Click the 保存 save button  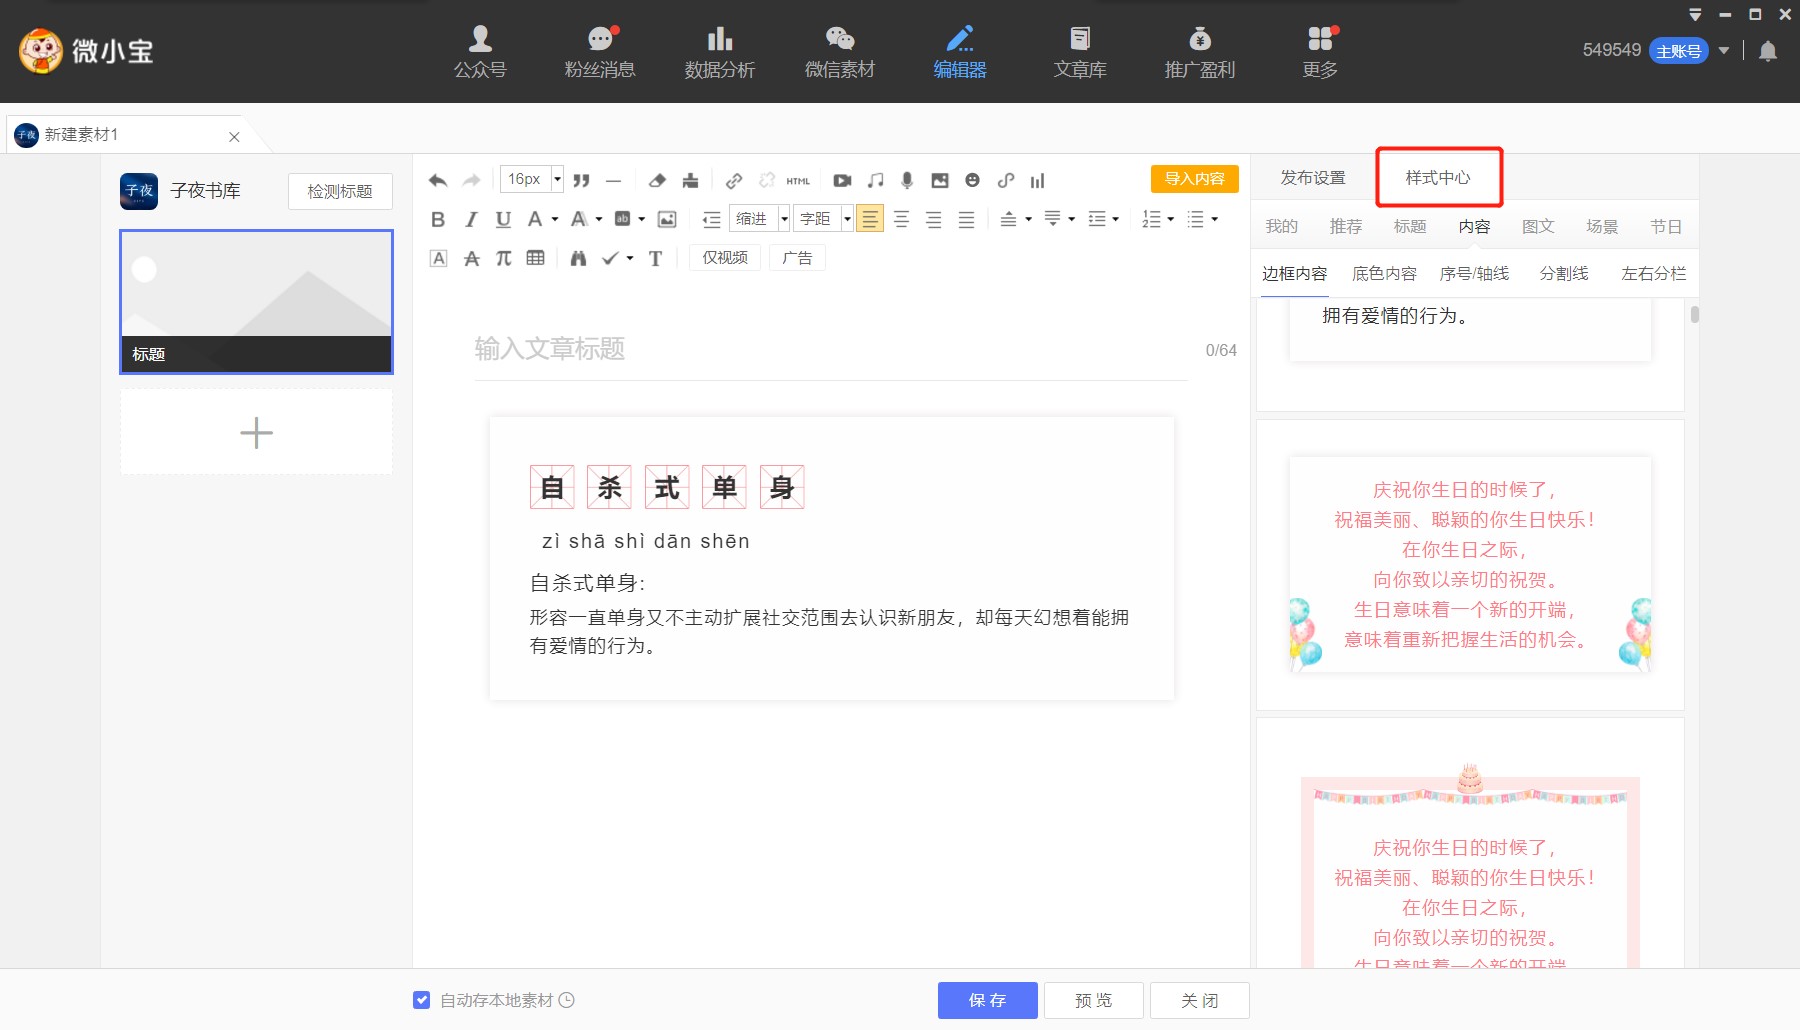point(987,1000)
